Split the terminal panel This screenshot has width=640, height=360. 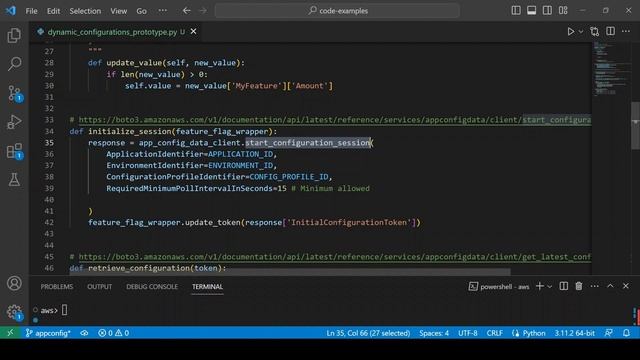(x=563, y=286)
